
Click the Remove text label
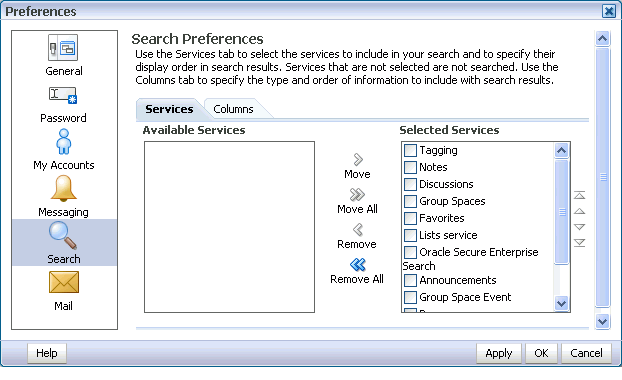(357, 244)
